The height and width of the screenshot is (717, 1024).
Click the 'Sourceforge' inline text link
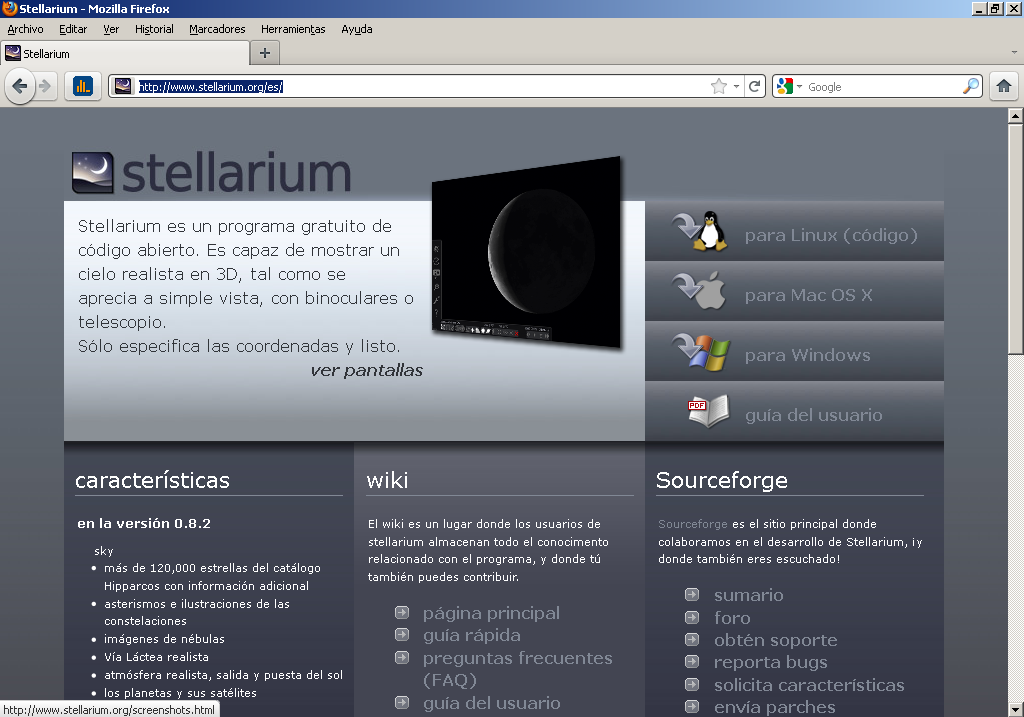click(x=692, y=524)
